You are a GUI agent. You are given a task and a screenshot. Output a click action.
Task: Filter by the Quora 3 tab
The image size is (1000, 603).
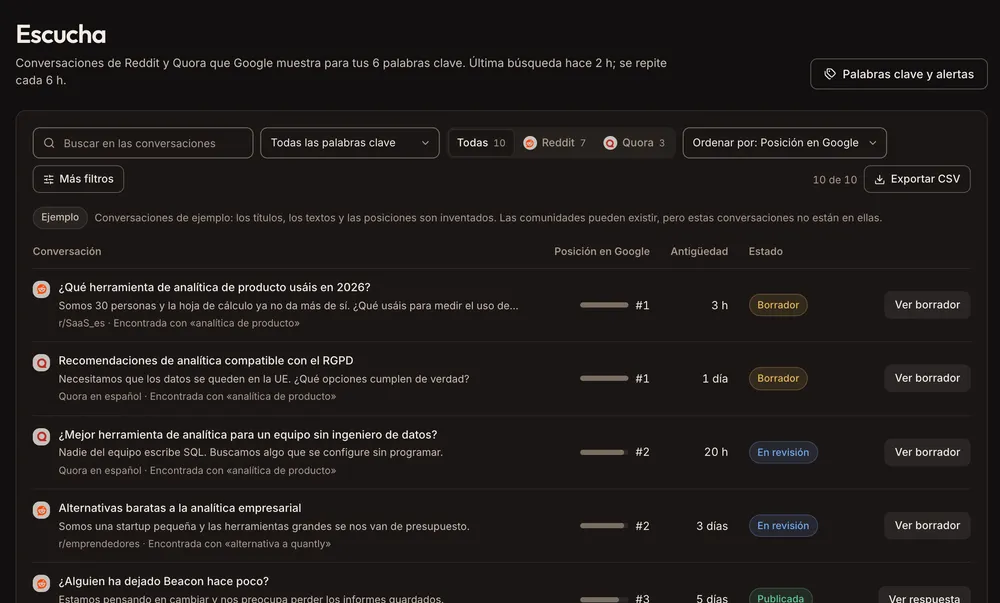[634, 143]
